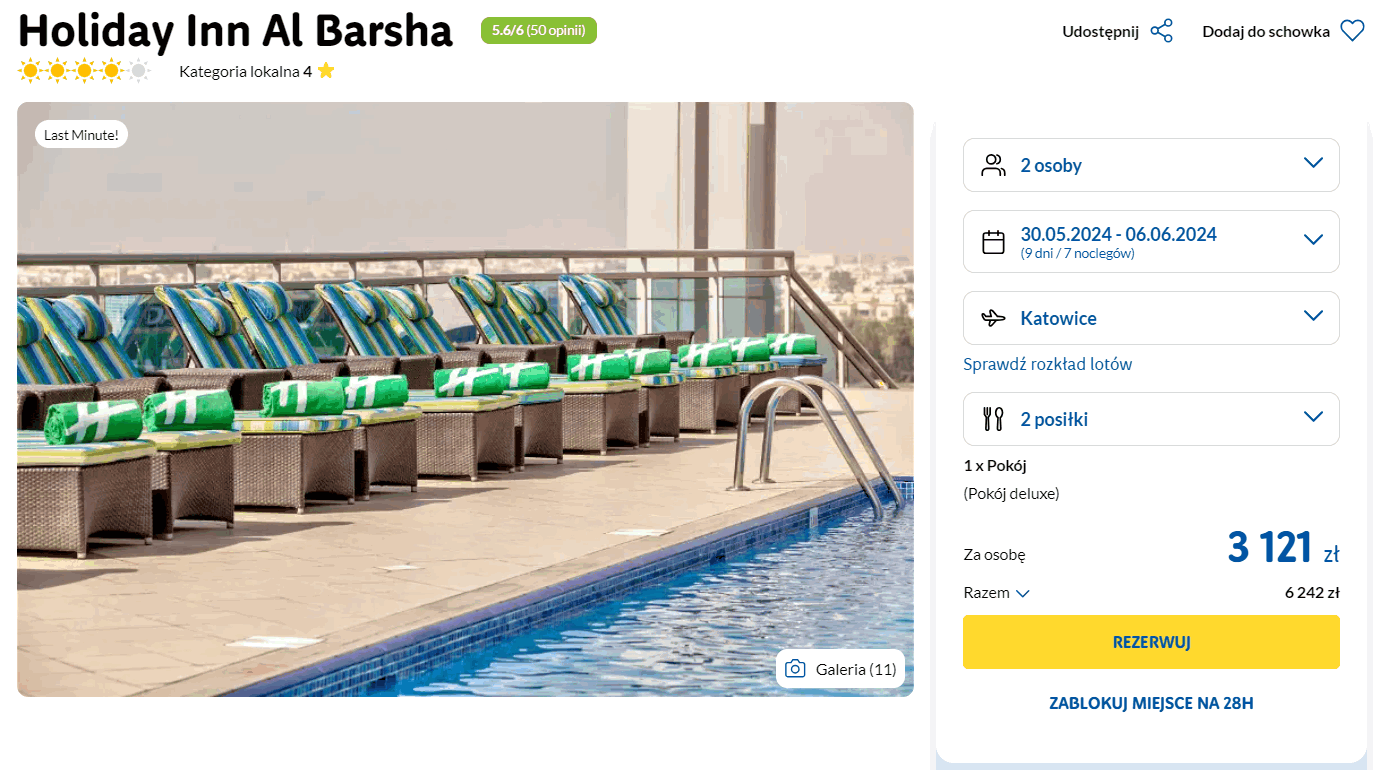
Task: Click the camera icon in Galeria button
Action: [795, 669]
